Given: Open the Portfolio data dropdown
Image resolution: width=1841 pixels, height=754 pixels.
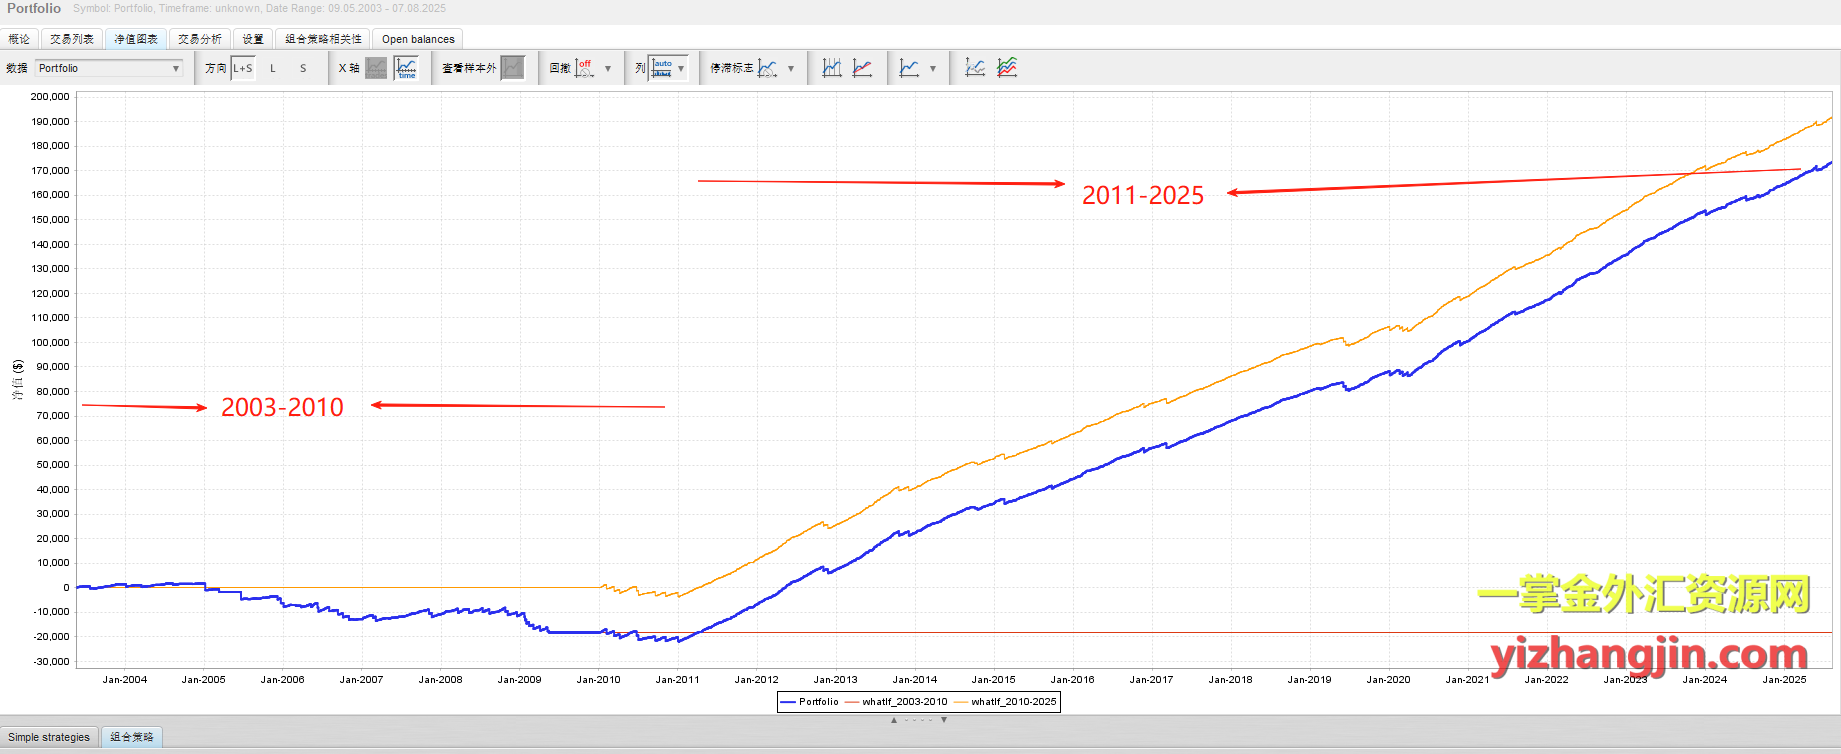Looking at the screenshot, I should pos(109,68).
